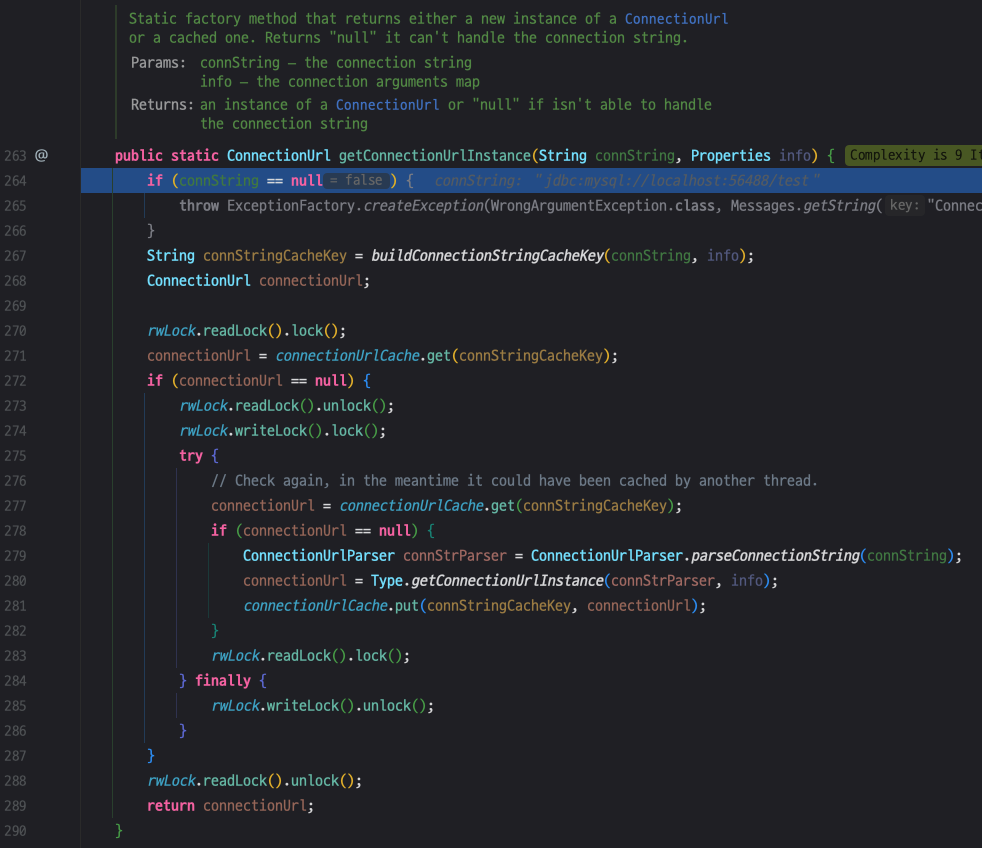Screen dimensions: 982x848
Task: Click the closing brace on line 290
Action: pos(119,830)
